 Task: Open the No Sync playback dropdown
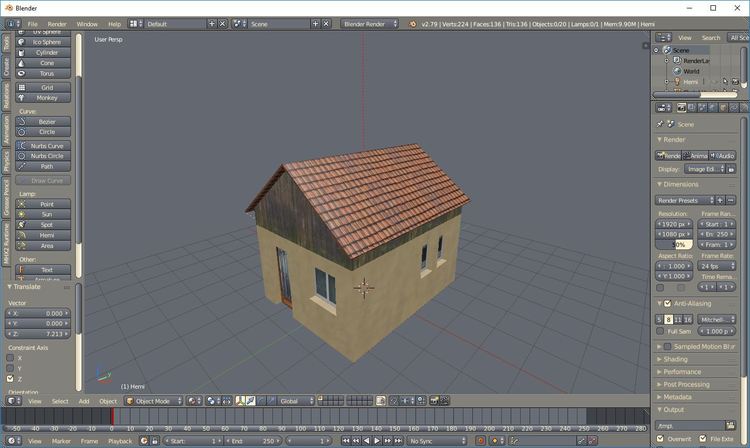coord(437,441)
